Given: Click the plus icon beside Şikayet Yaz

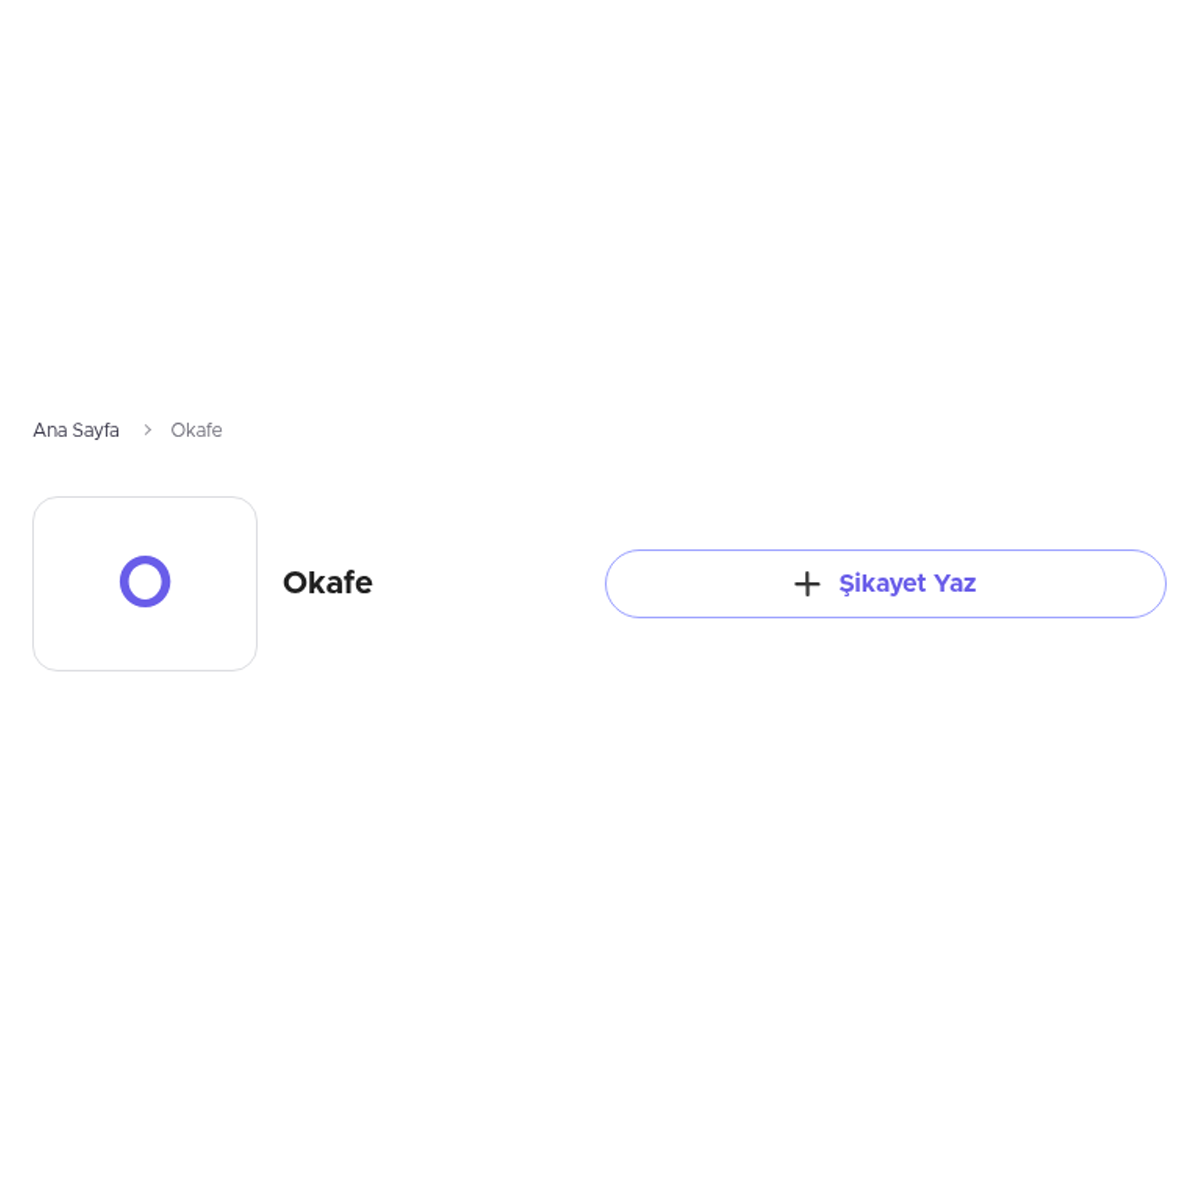Looking at the screenshot, I should coord(807,584).
